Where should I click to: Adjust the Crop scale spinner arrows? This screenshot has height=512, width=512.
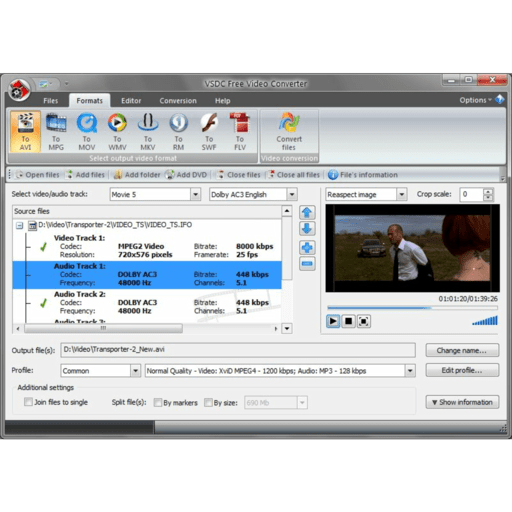click(x=488, y=194)
